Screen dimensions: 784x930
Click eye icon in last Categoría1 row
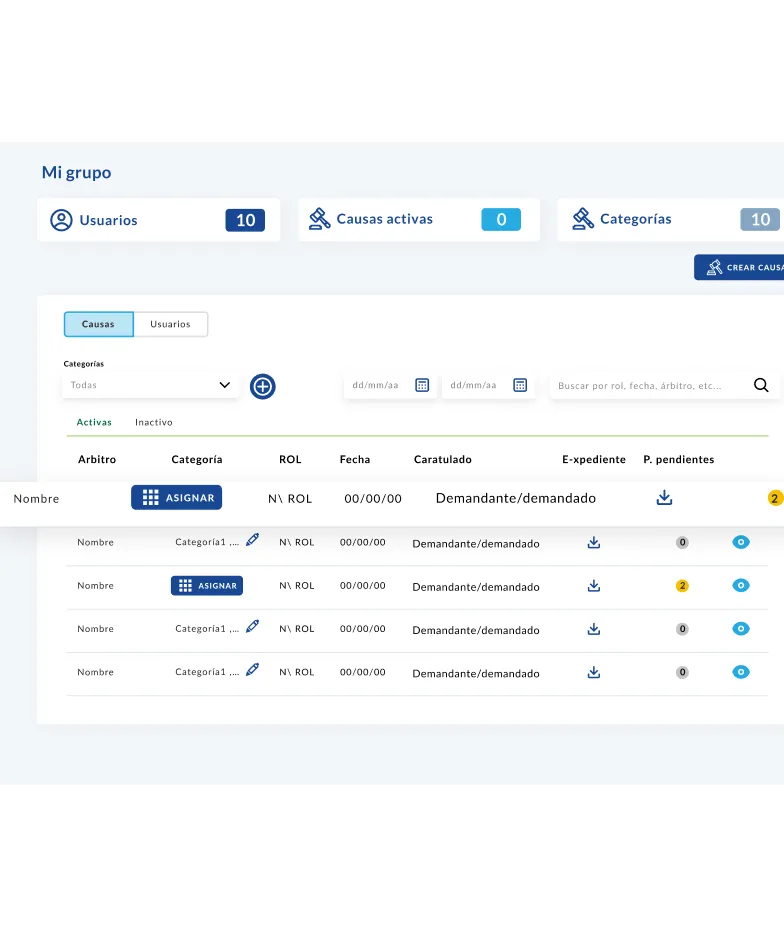click(x=741, y=672)
